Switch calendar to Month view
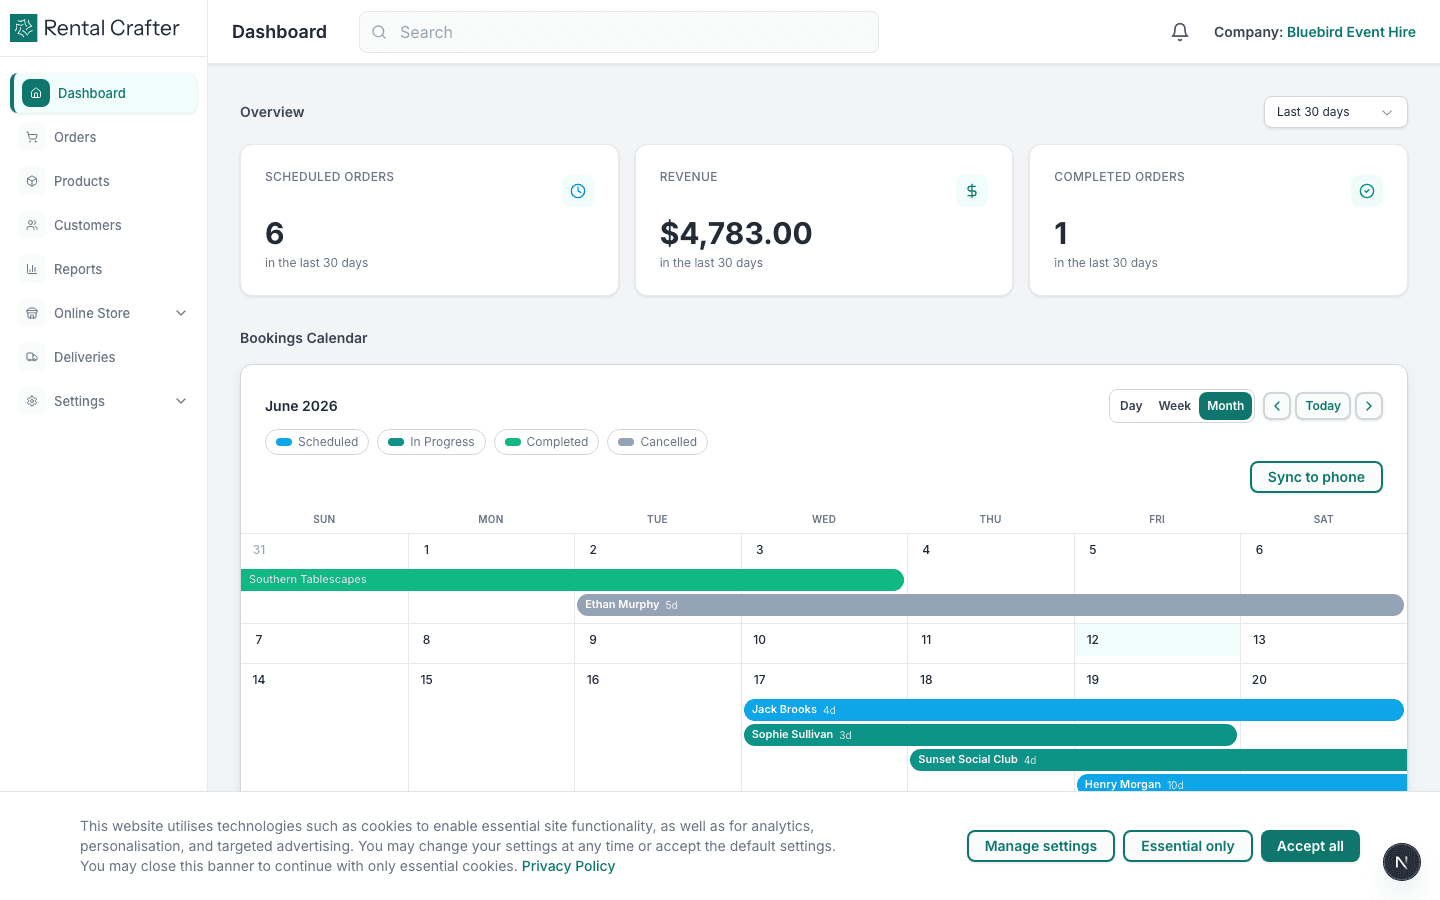Image resolution: width=1440 pixels, height=900 pixels. coord(1225,406)
